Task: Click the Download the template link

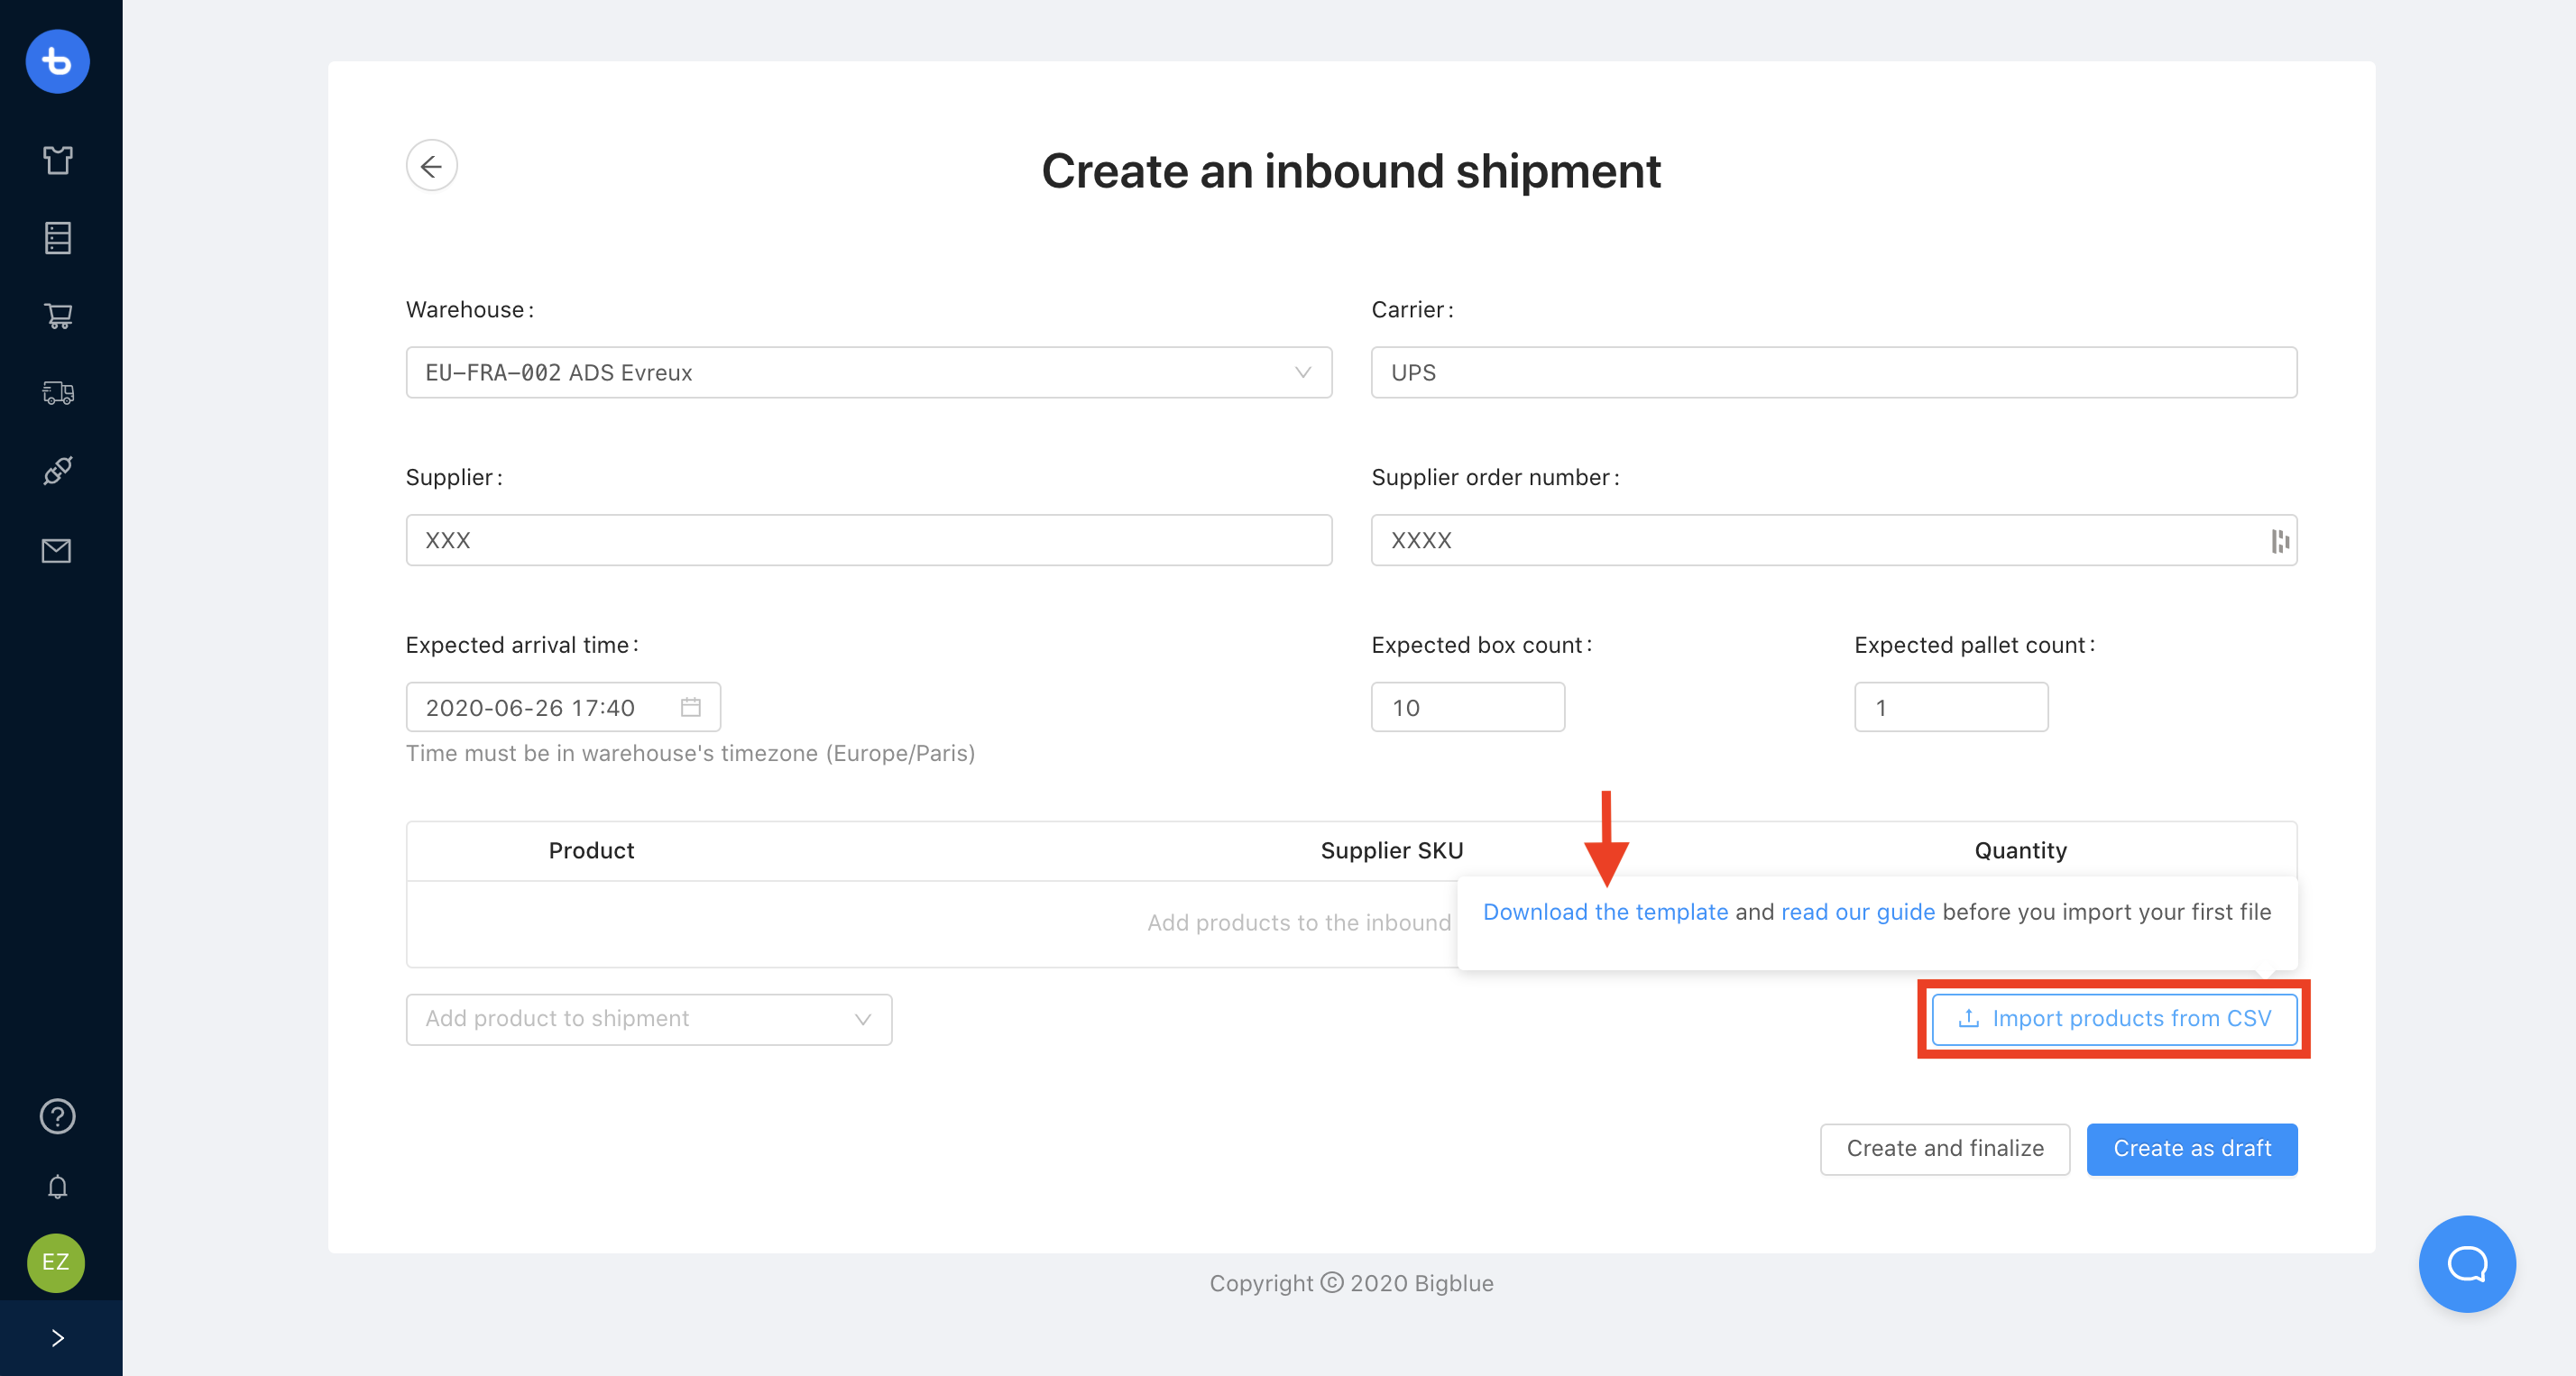Action: point(1605,912)
